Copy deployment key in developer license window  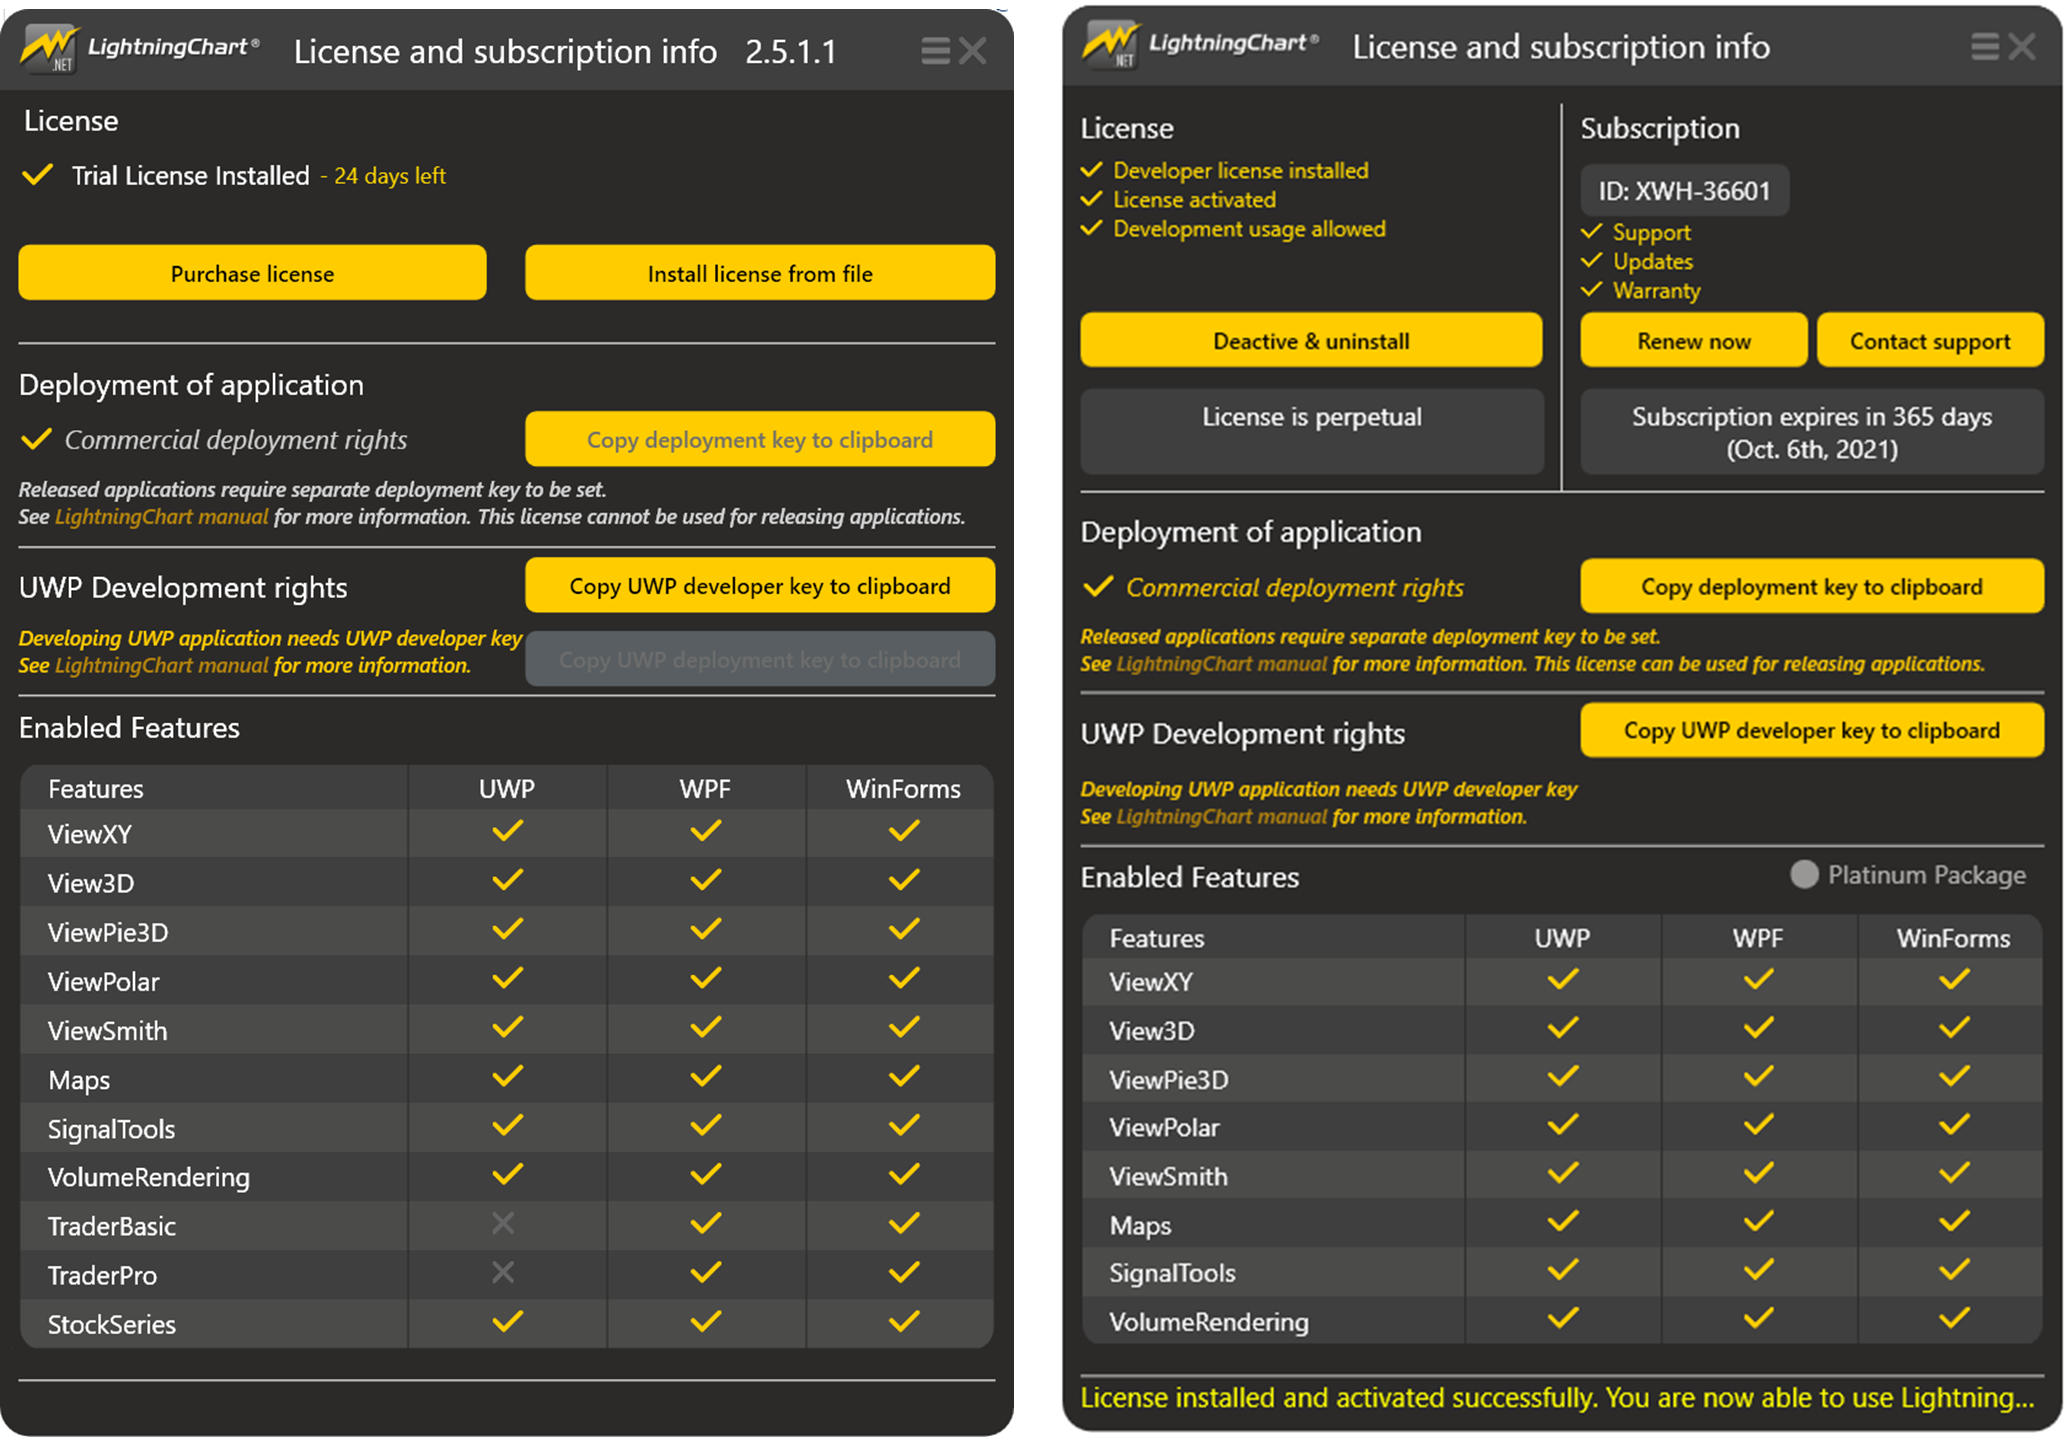1812,586
